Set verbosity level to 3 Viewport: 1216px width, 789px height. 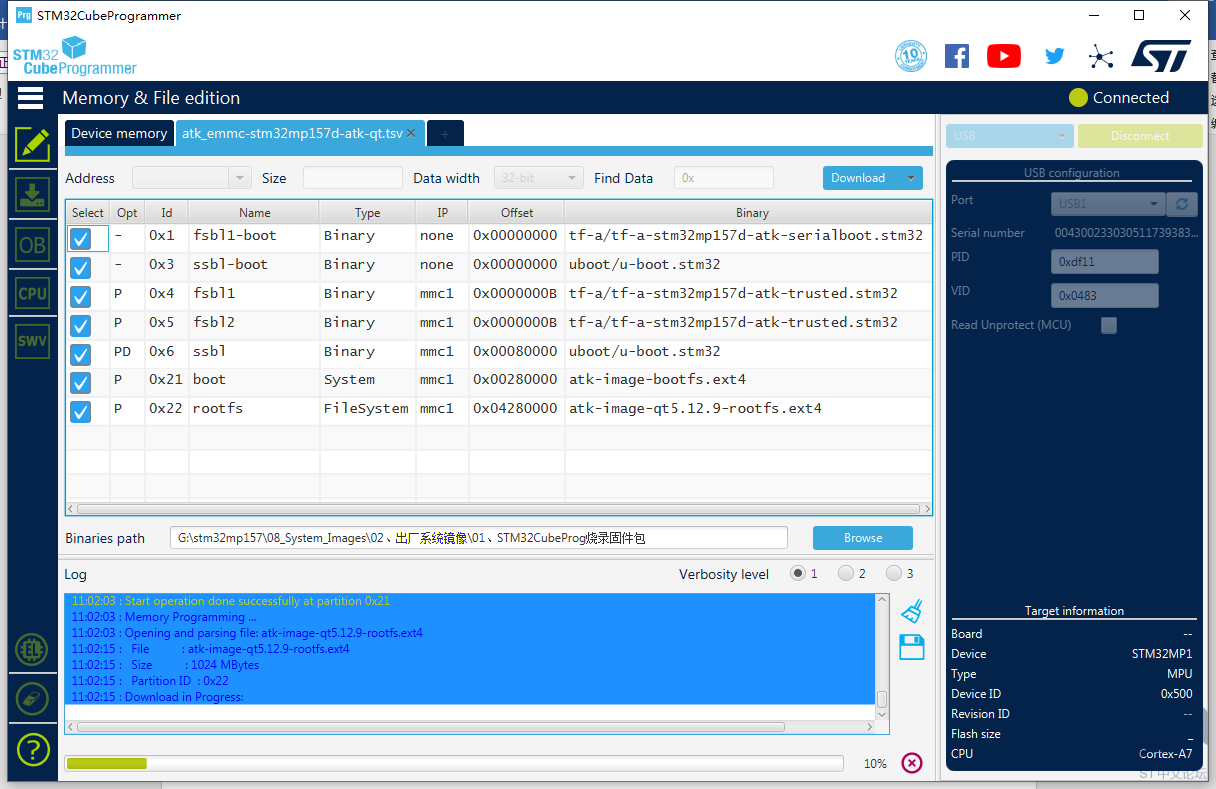pos(893,573)
